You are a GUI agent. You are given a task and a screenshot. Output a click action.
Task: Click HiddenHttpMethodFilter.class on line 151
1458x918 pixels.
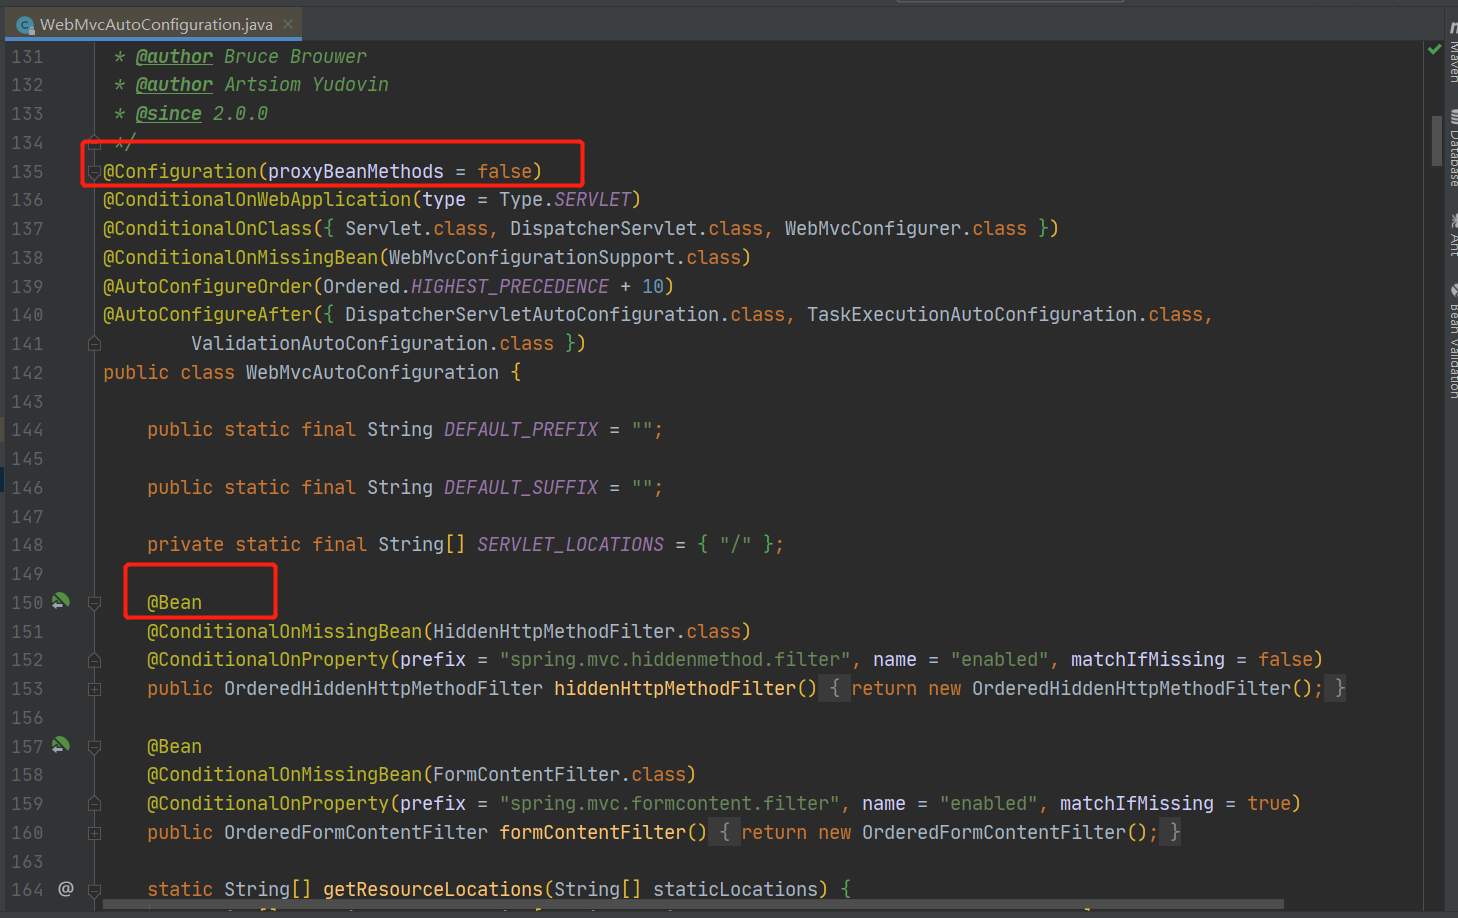[586, 631]
